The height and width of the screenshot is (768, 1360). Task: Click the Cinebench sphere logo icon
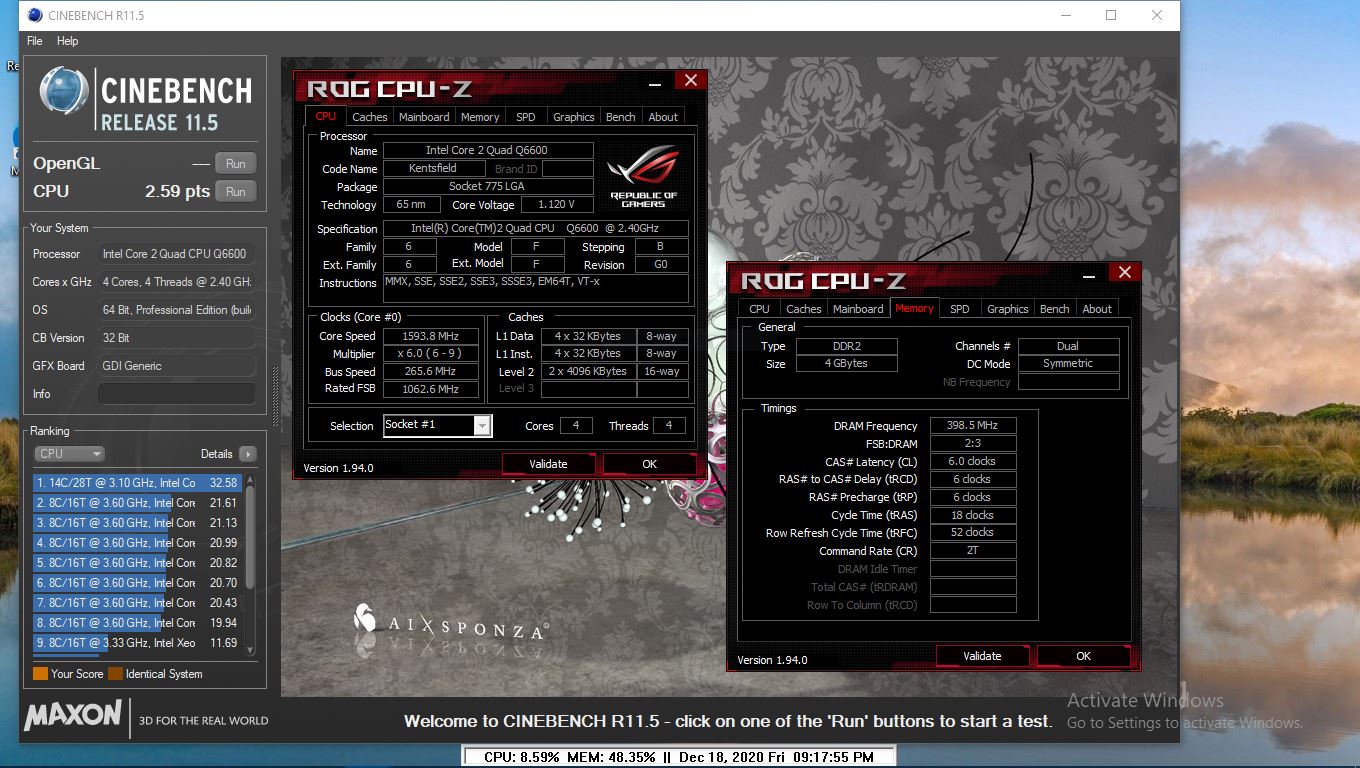[64, 92]
